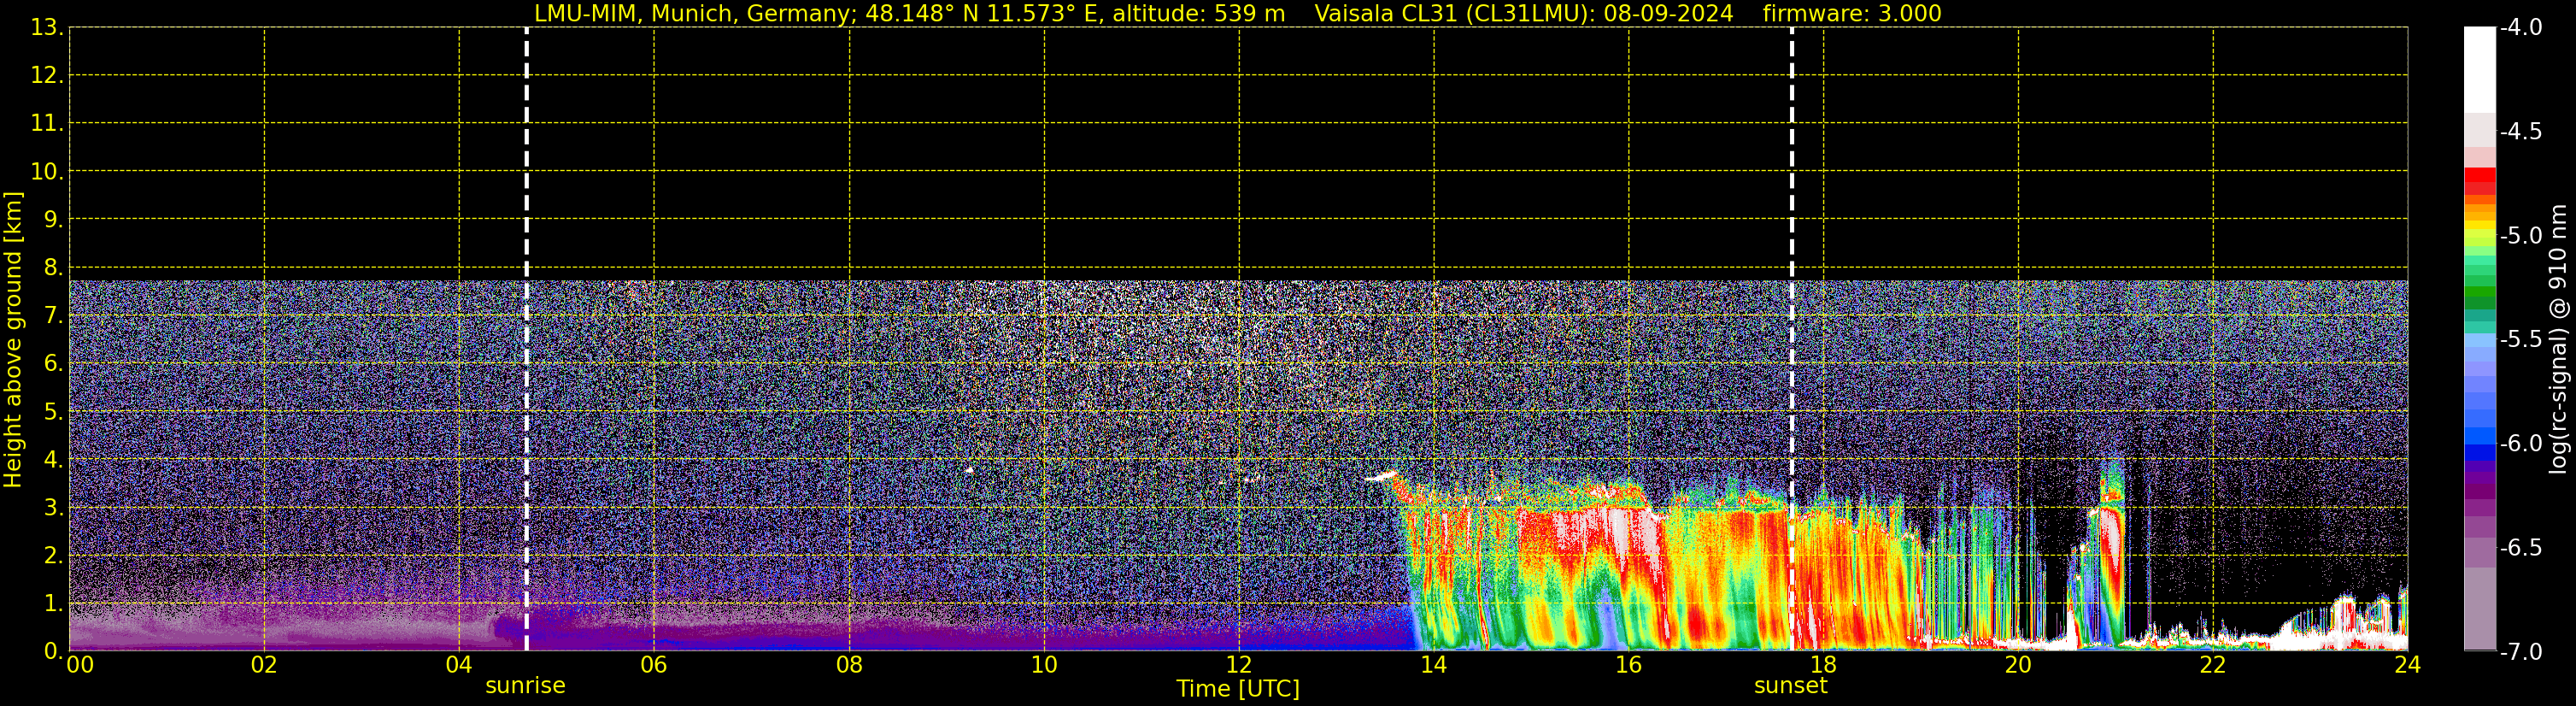Select the 20 hour tick label
2576x706 pixels.
click(x=2017, y=665)
